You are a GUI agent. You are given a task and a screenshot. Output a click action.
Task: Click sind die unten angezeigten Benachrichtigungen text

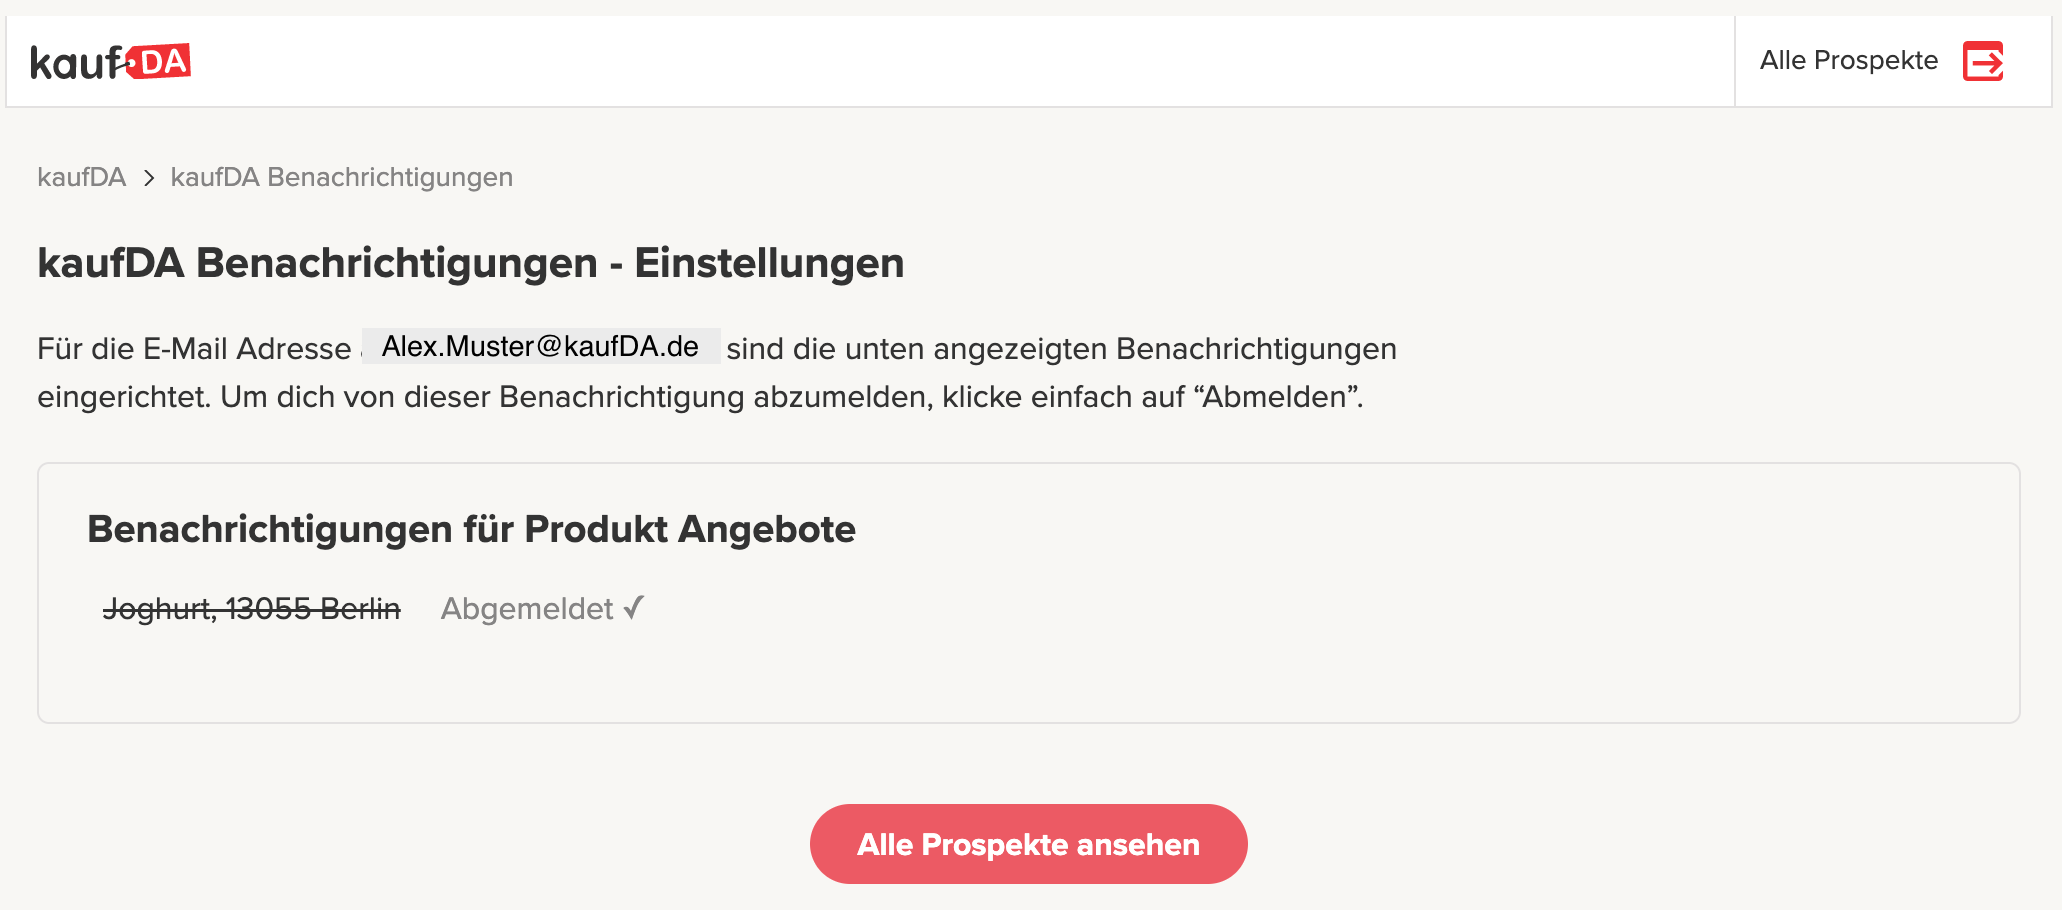tap(1061, 349)
